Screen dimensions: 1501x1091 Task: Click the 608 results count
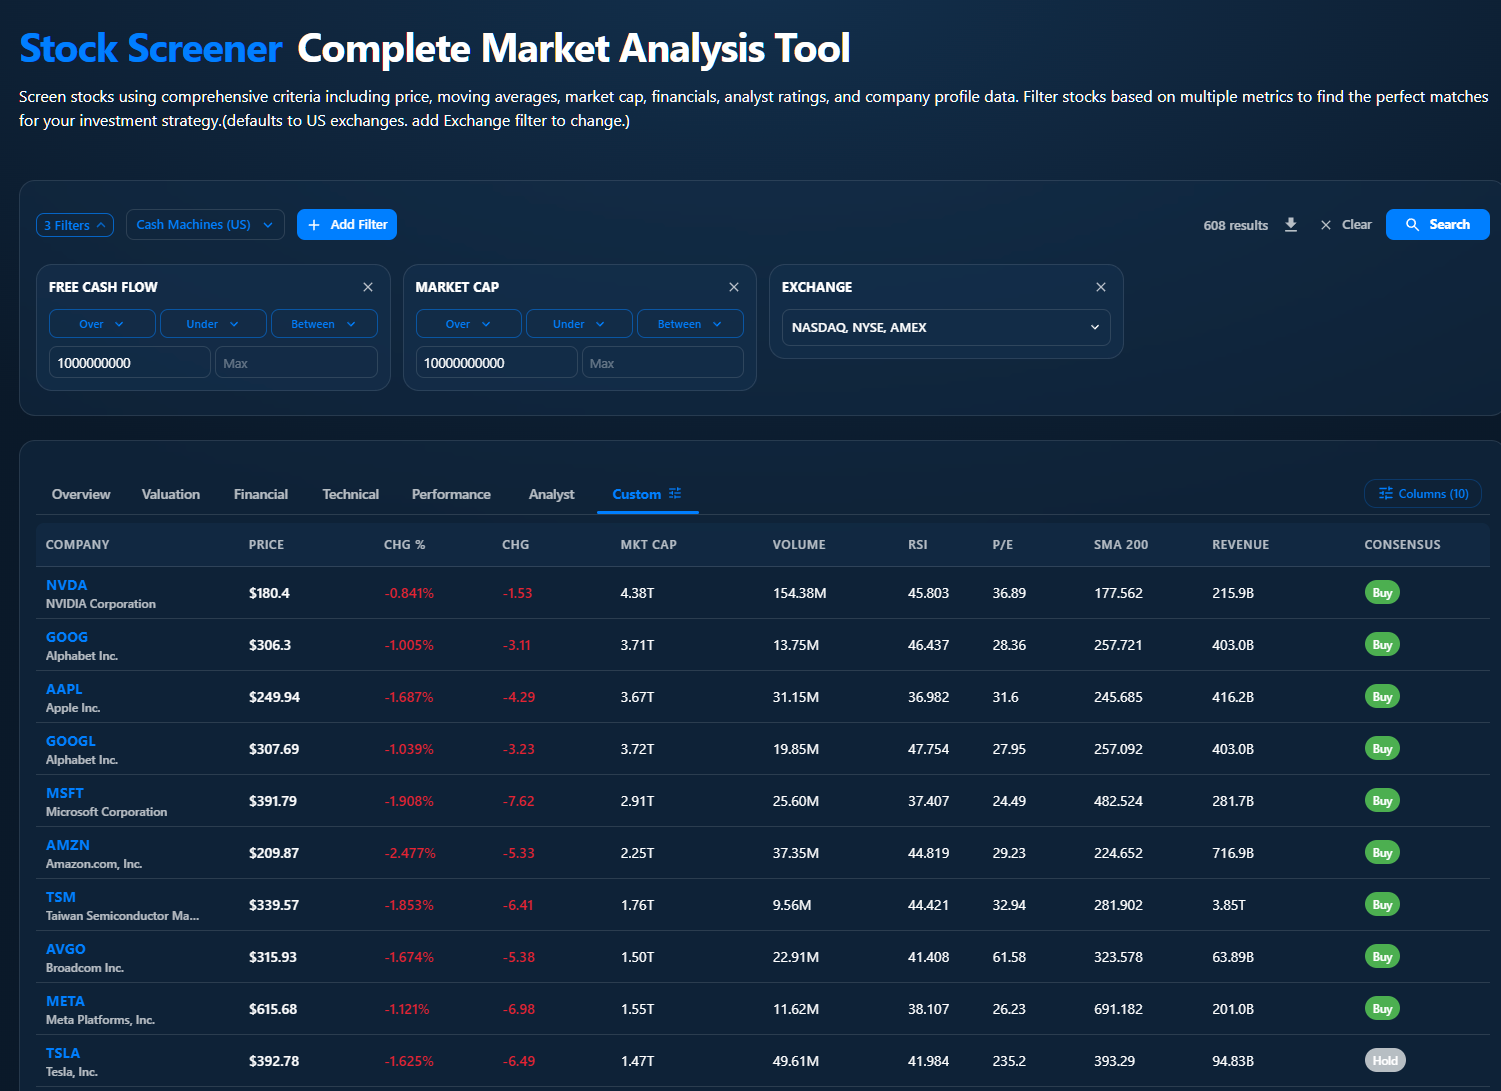point(1236,226)
